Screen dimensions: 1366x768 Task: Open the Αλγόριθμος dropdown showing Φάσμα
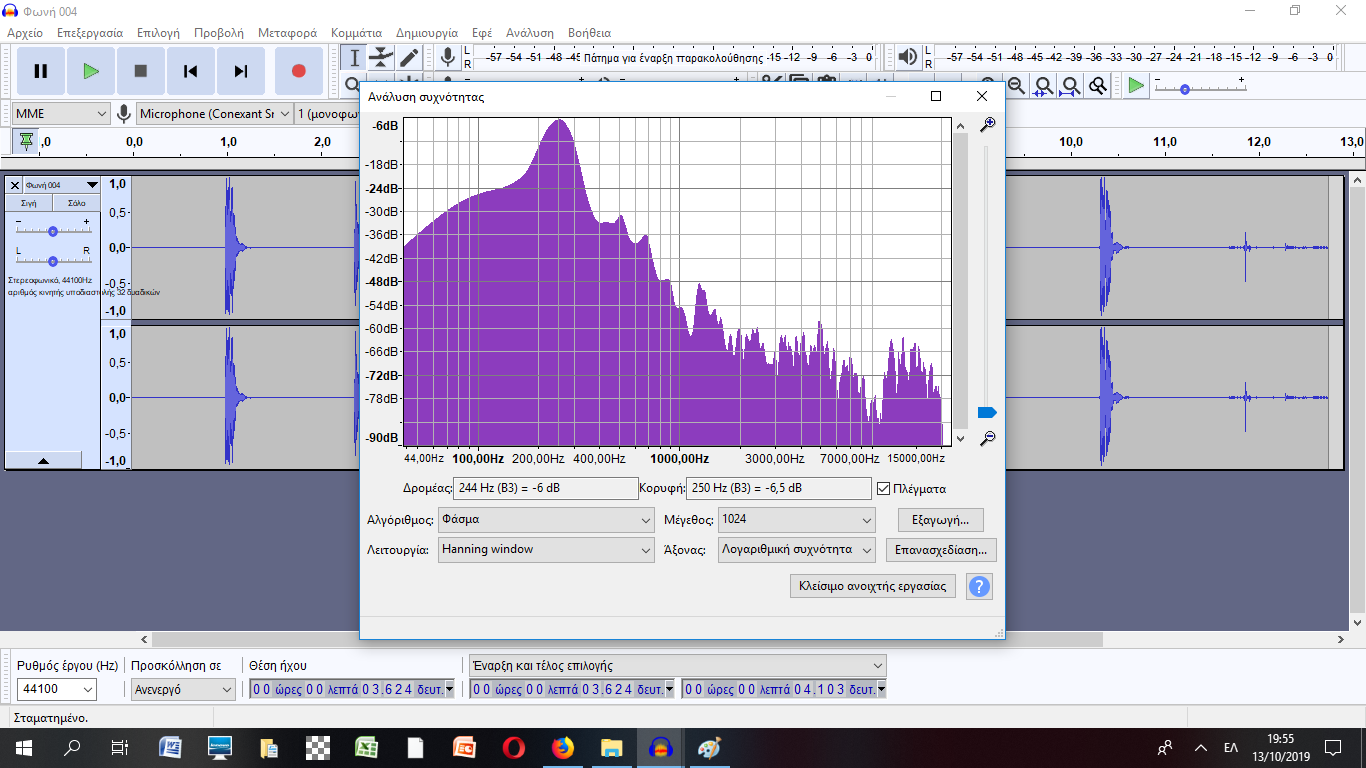[547, 520]
